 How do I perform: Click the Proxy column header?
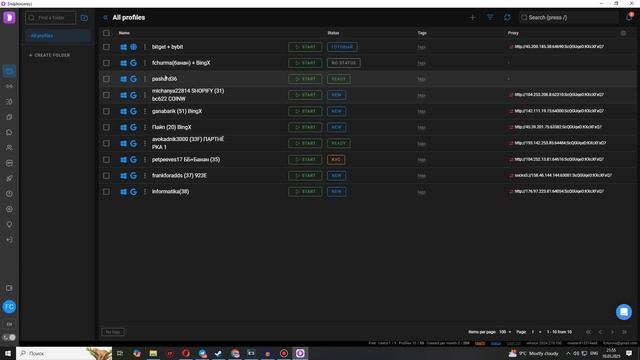[x=513, y=33]
